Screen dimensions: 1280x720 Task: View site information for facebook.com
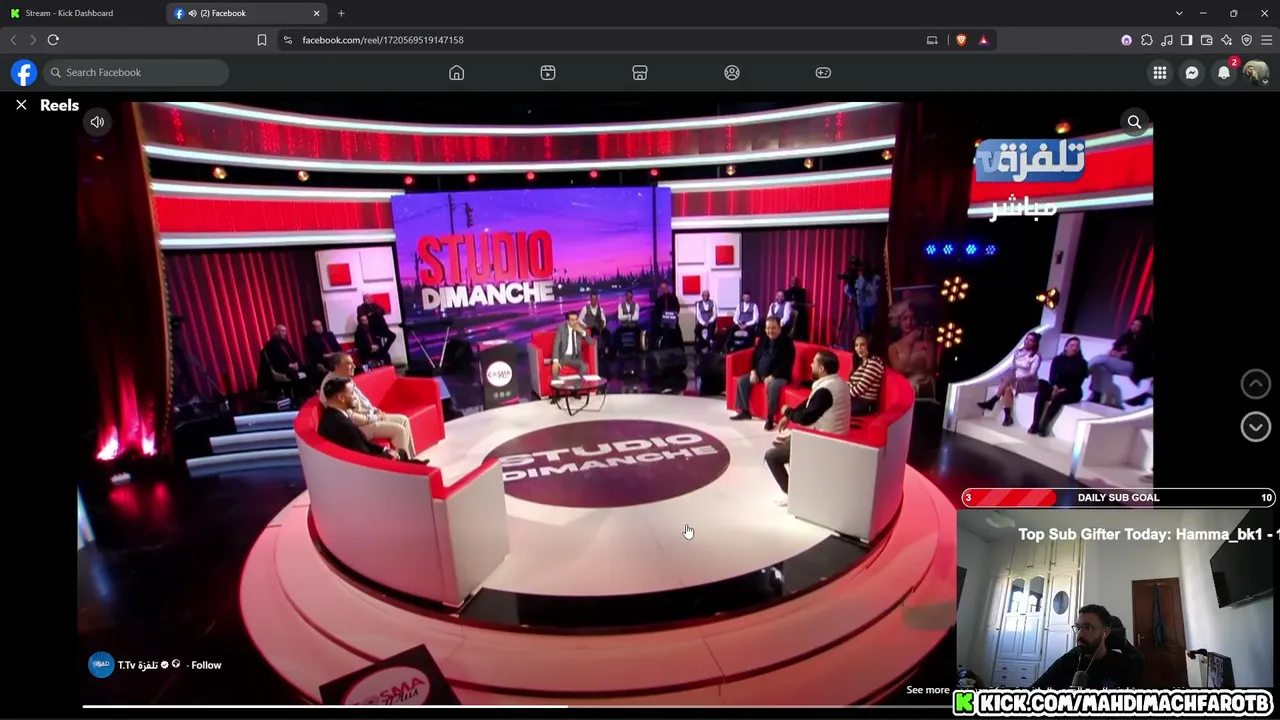(x=288, y=40)
